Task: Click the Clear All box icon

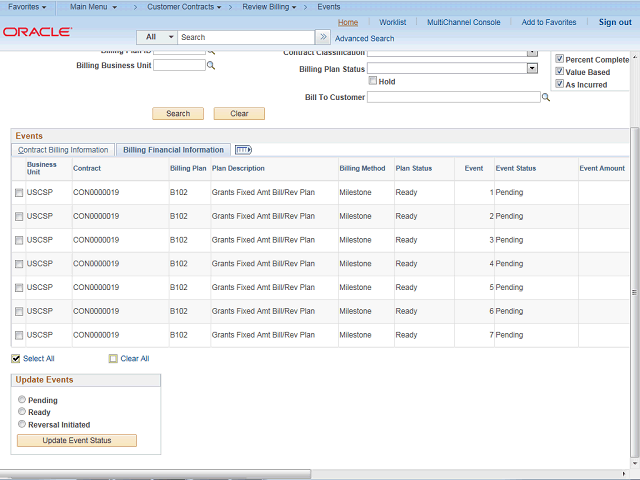Action: [113, 358]
